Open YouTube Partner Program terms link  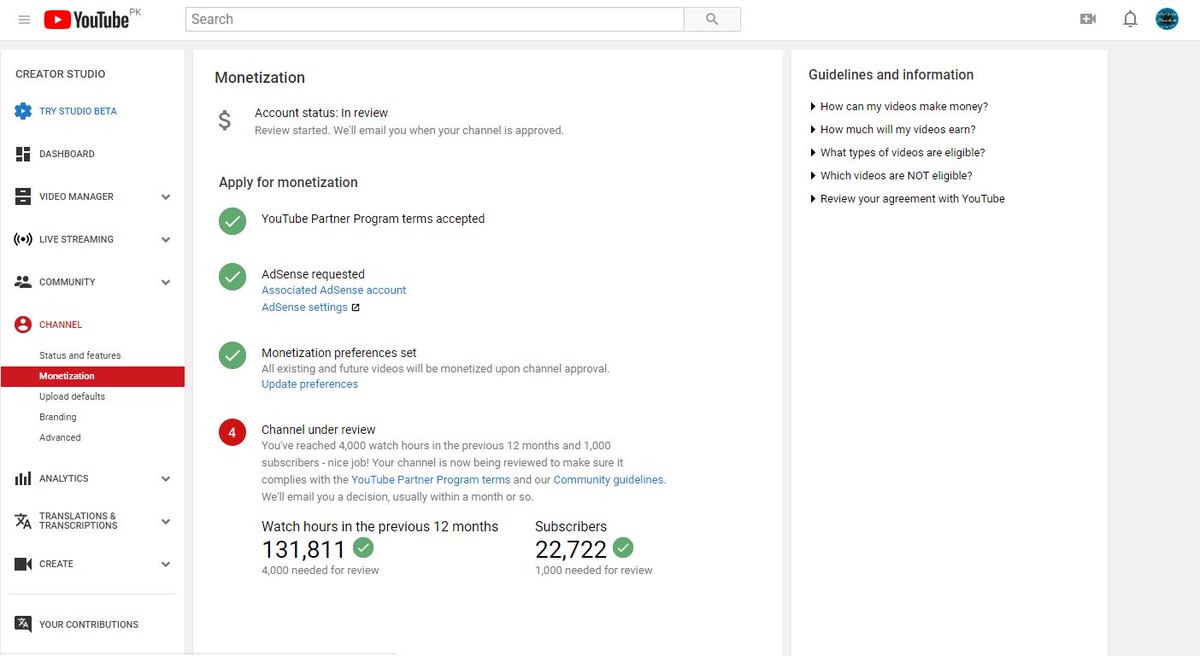click(431, 480)
